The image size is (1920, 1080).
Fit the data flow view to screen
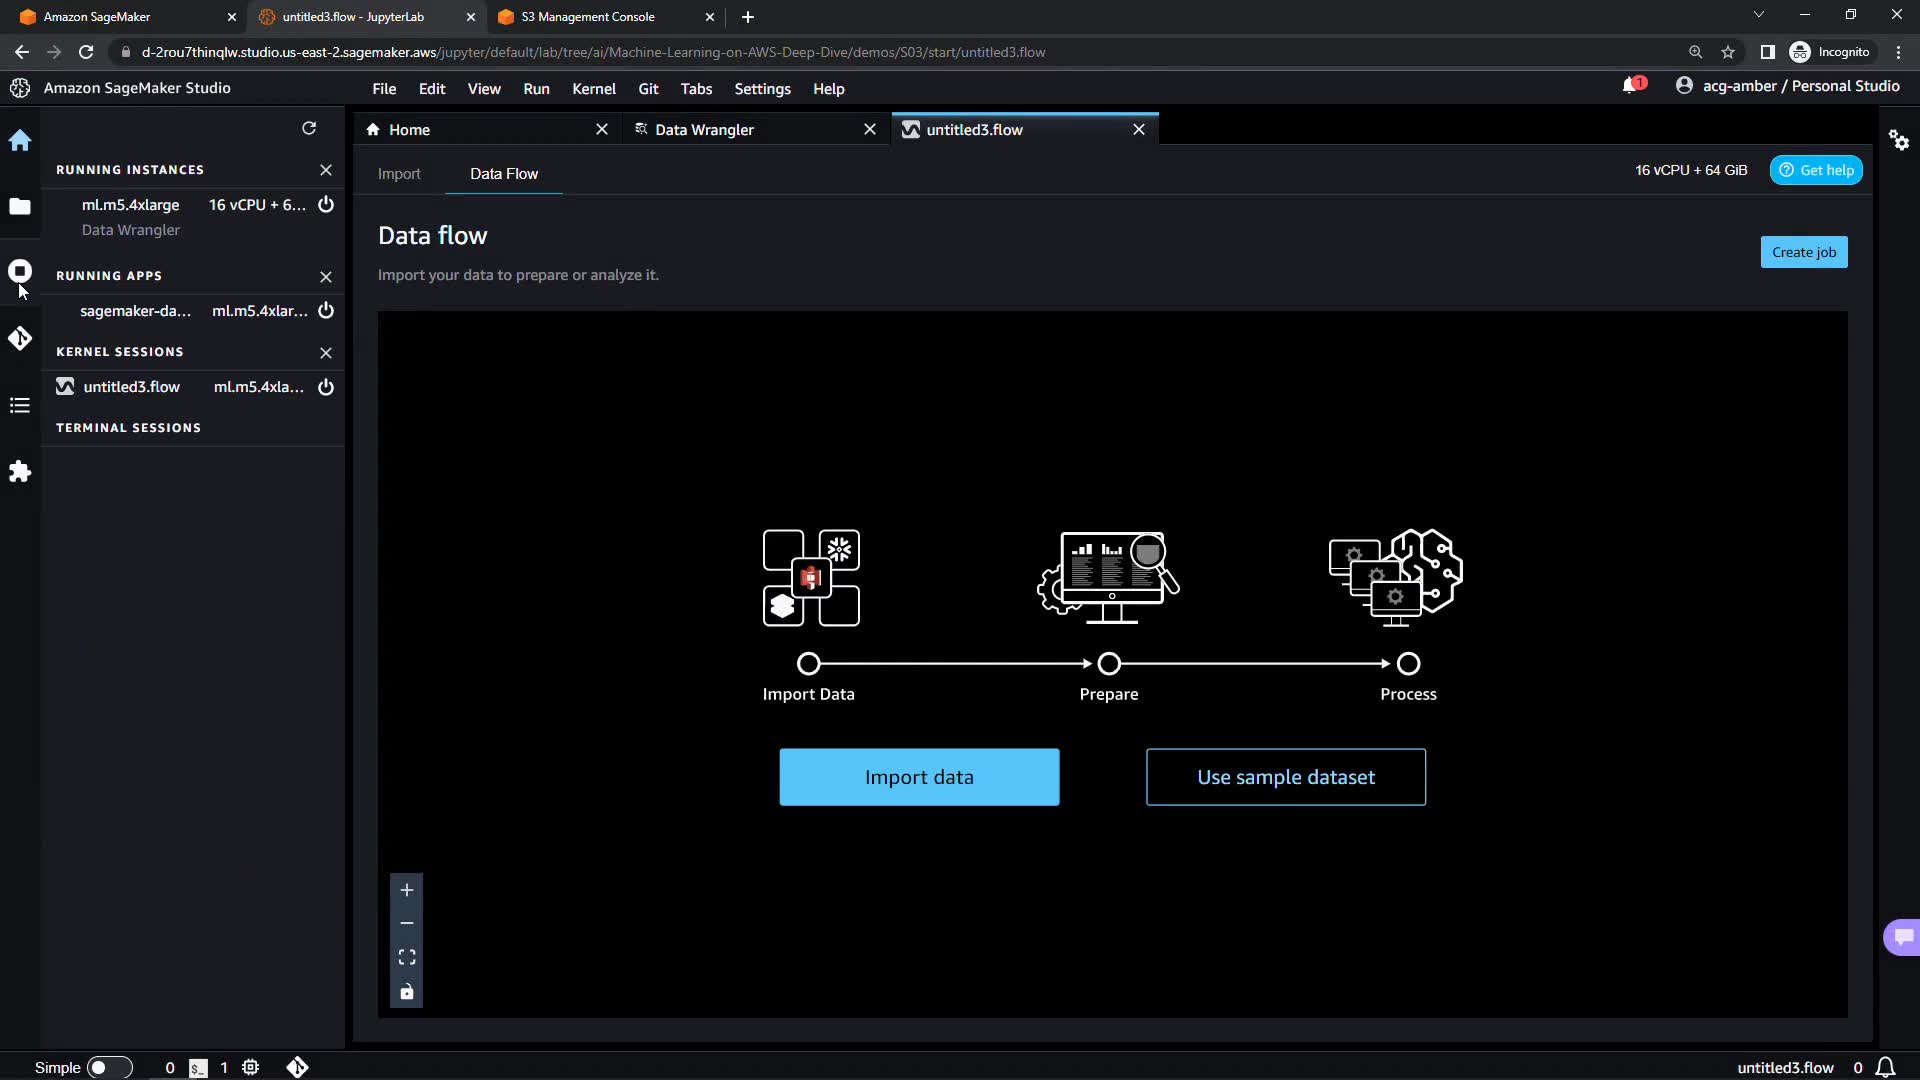click(407, 958)
